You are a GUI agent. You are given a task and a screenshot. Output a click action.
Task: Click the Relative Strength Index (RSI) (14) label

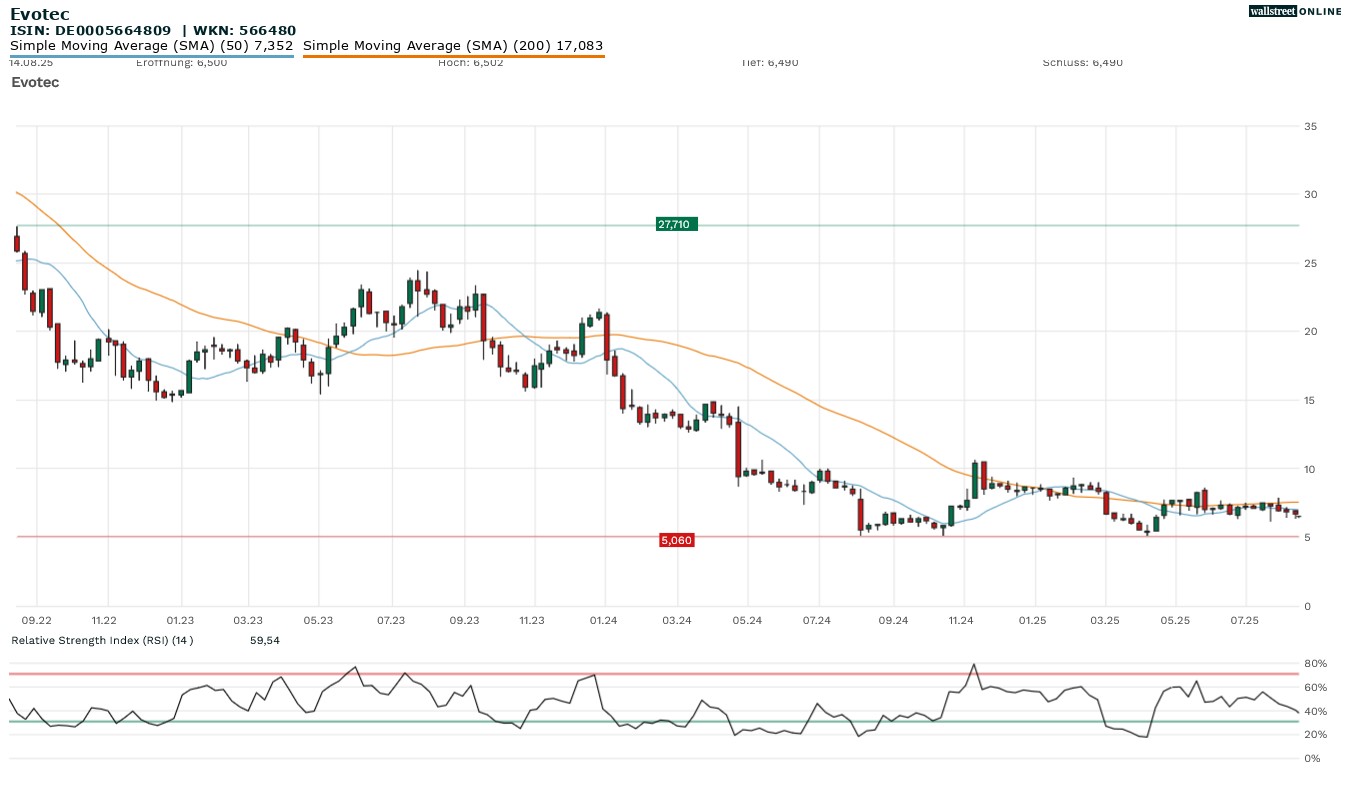click(102, 640)
